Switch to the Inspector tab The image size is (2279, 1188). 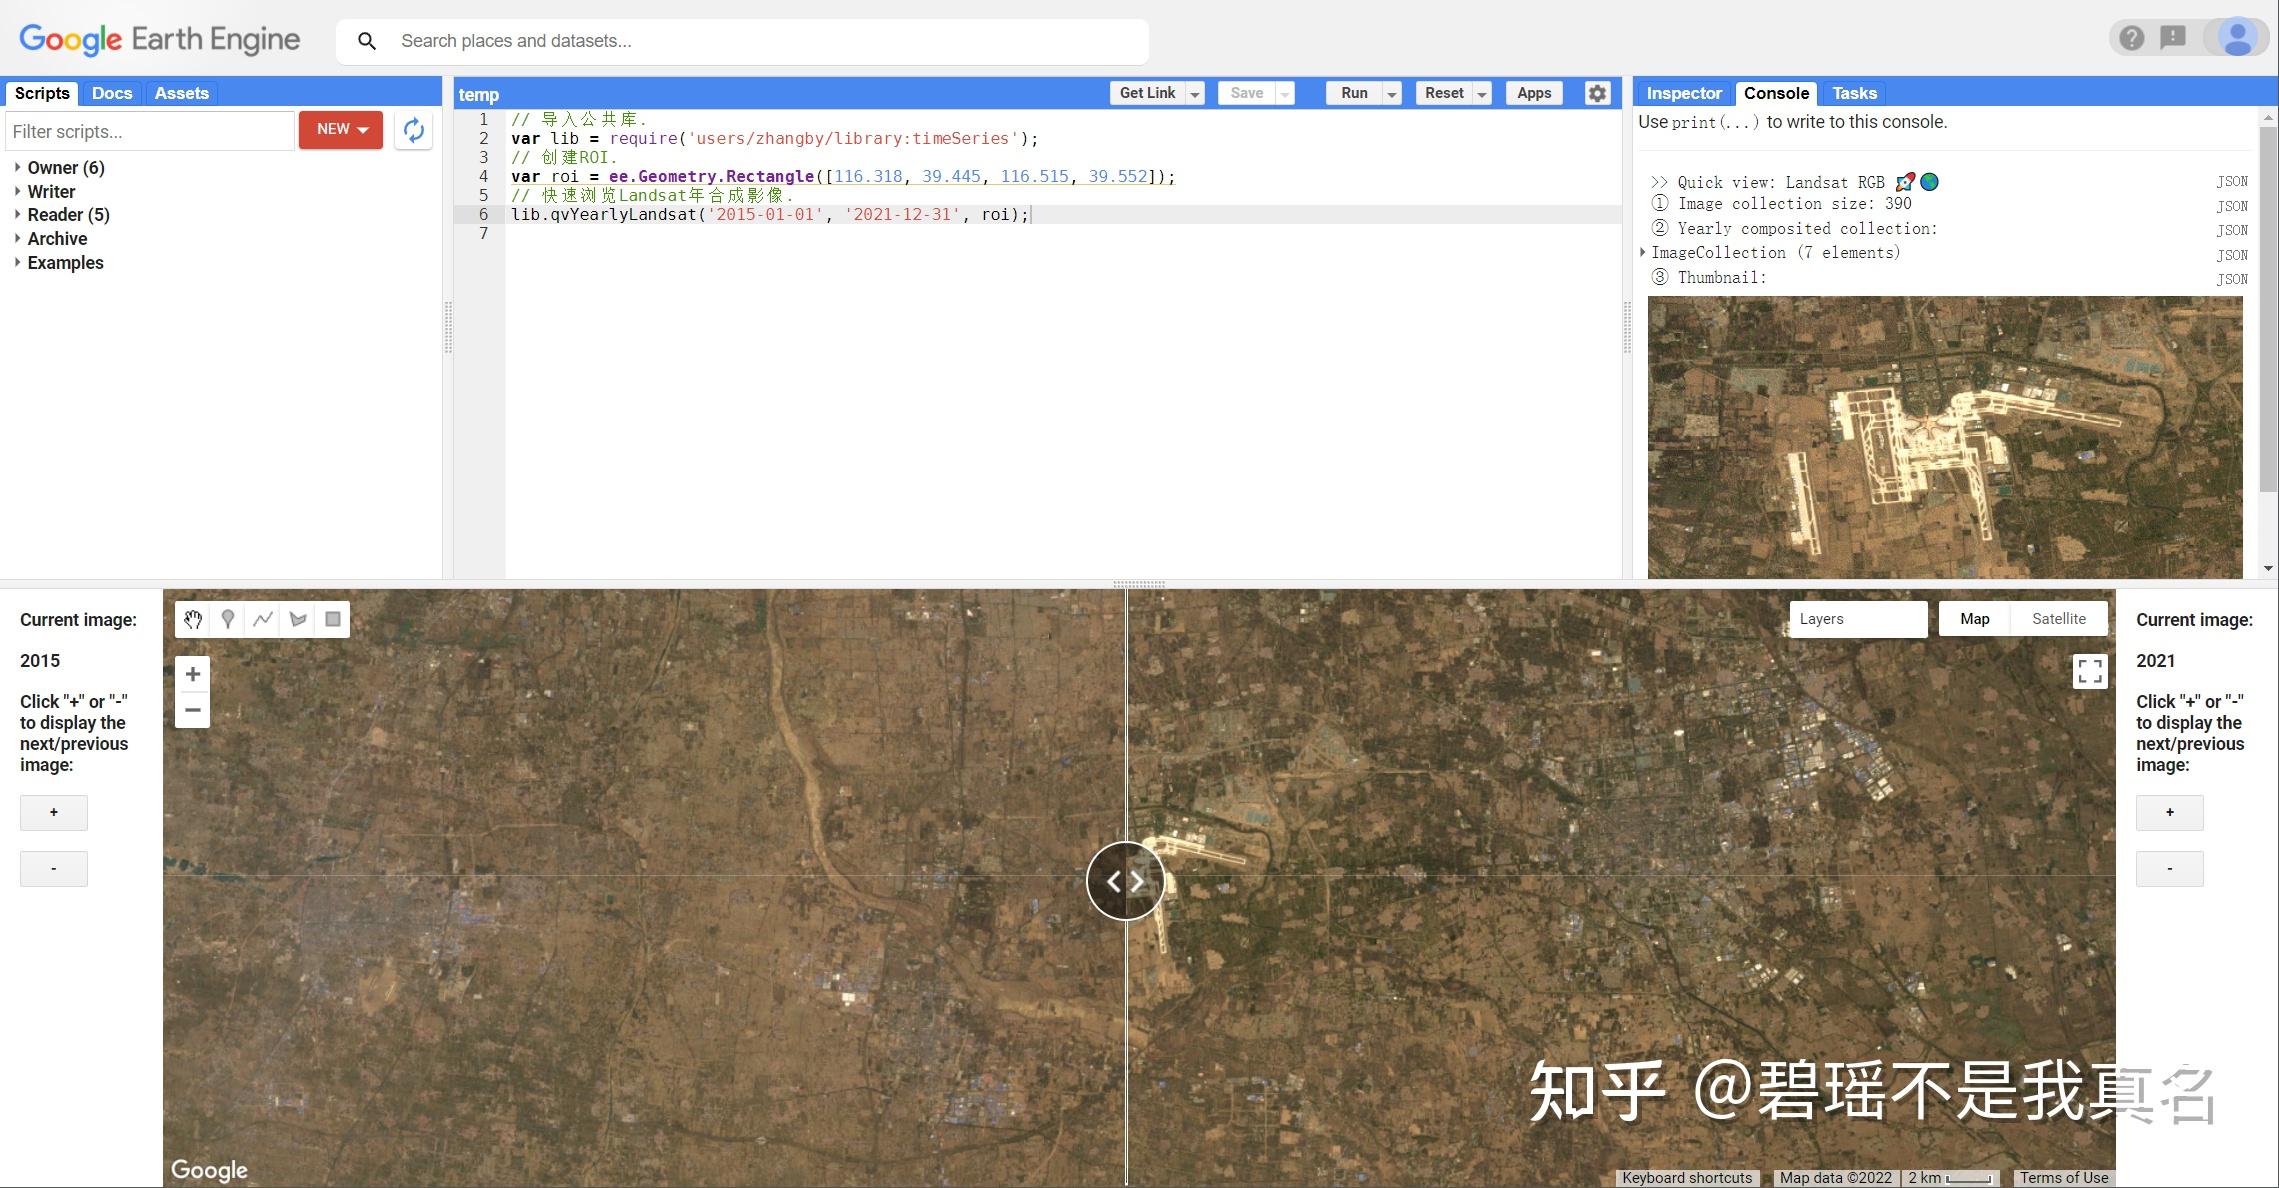[x=1683, y=92]
